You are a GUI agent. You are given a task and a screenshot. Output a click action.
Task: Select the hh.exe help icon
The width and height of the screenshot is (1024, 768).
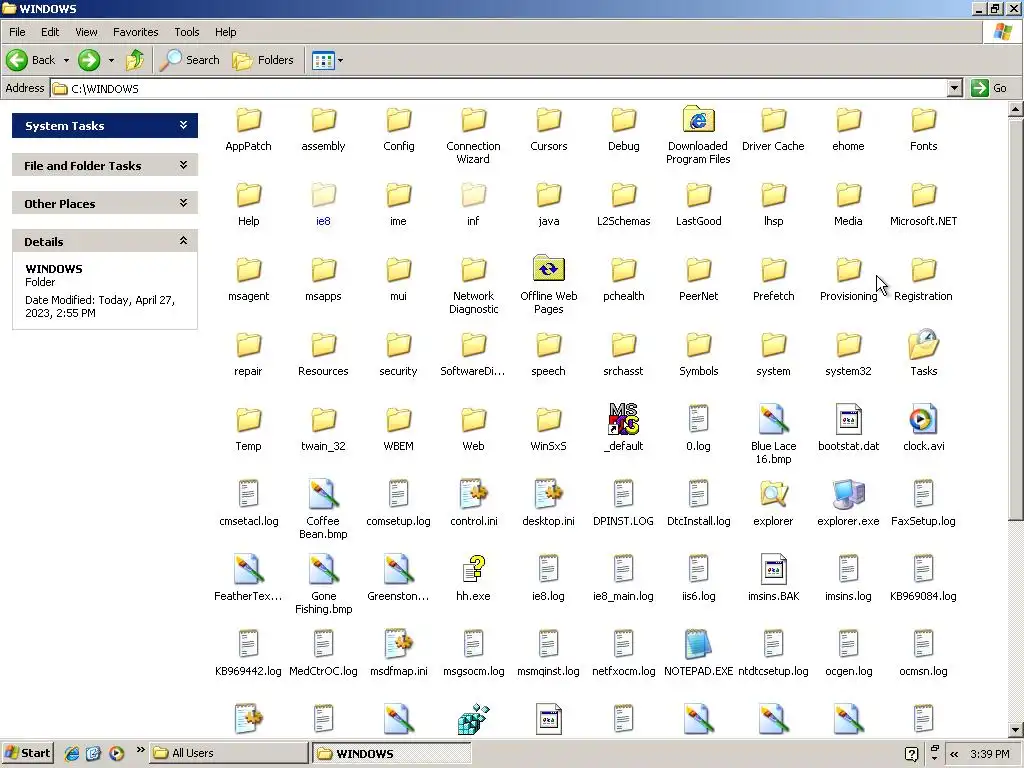click(x=473, y=569)
